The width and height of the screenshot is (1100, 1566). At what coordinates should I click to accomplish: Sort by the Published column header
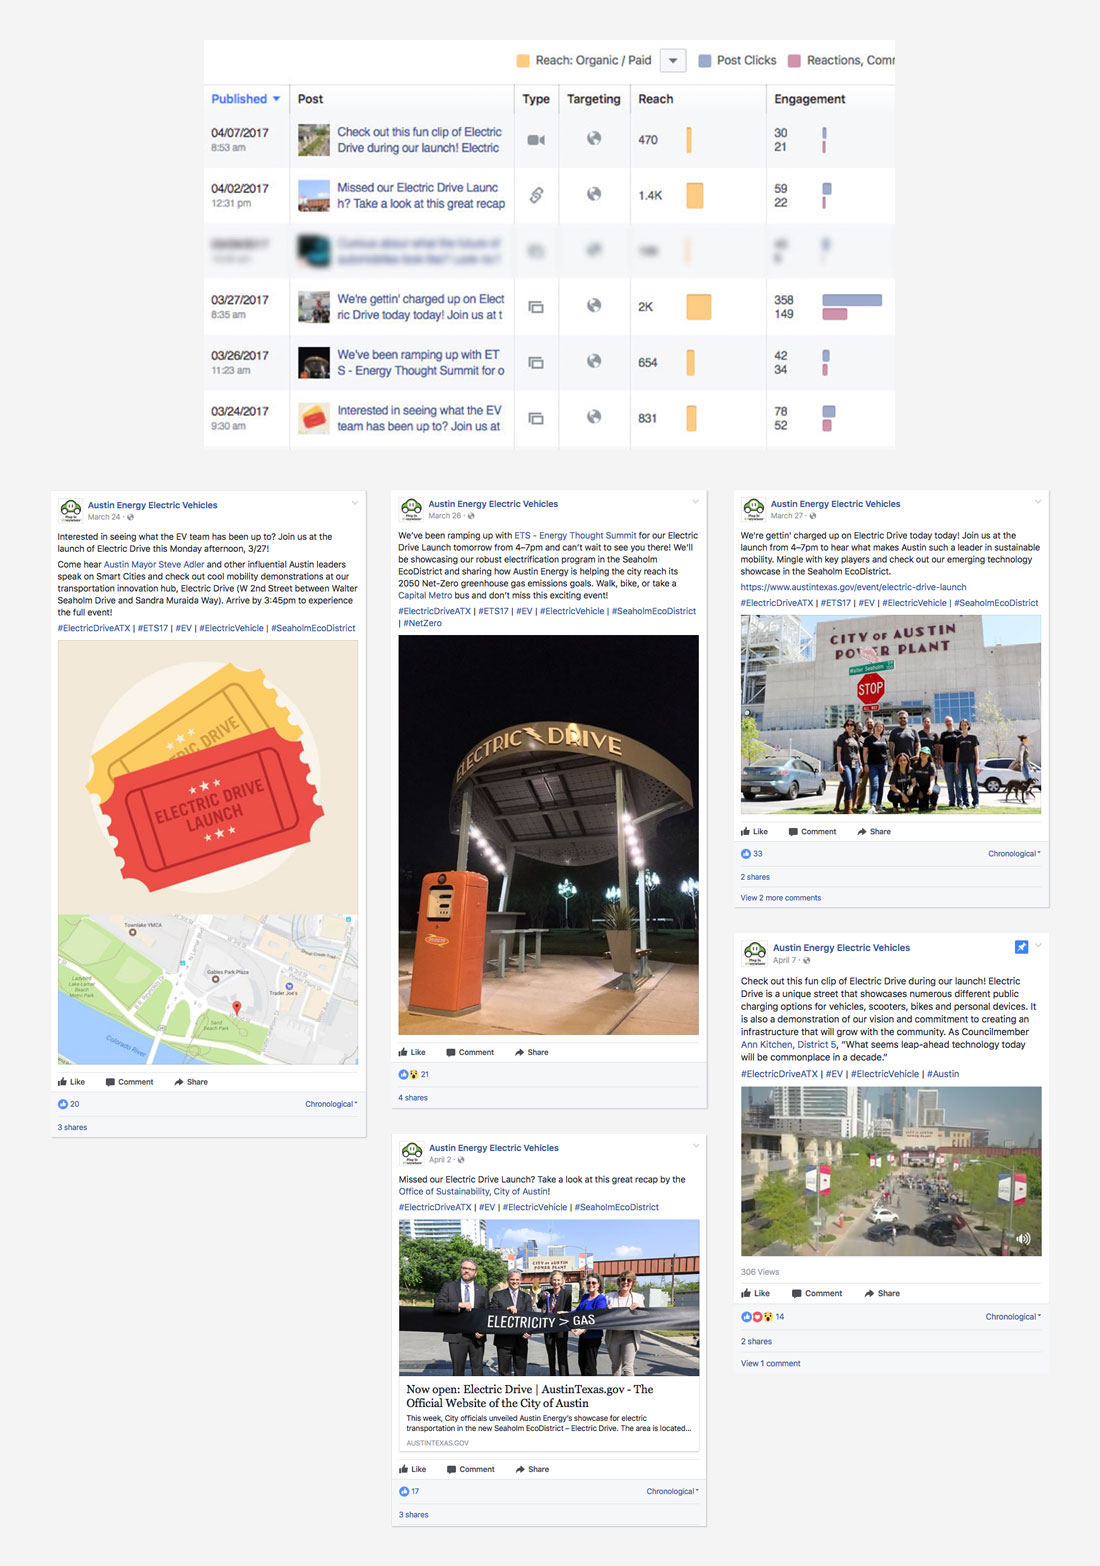[246, 99]
